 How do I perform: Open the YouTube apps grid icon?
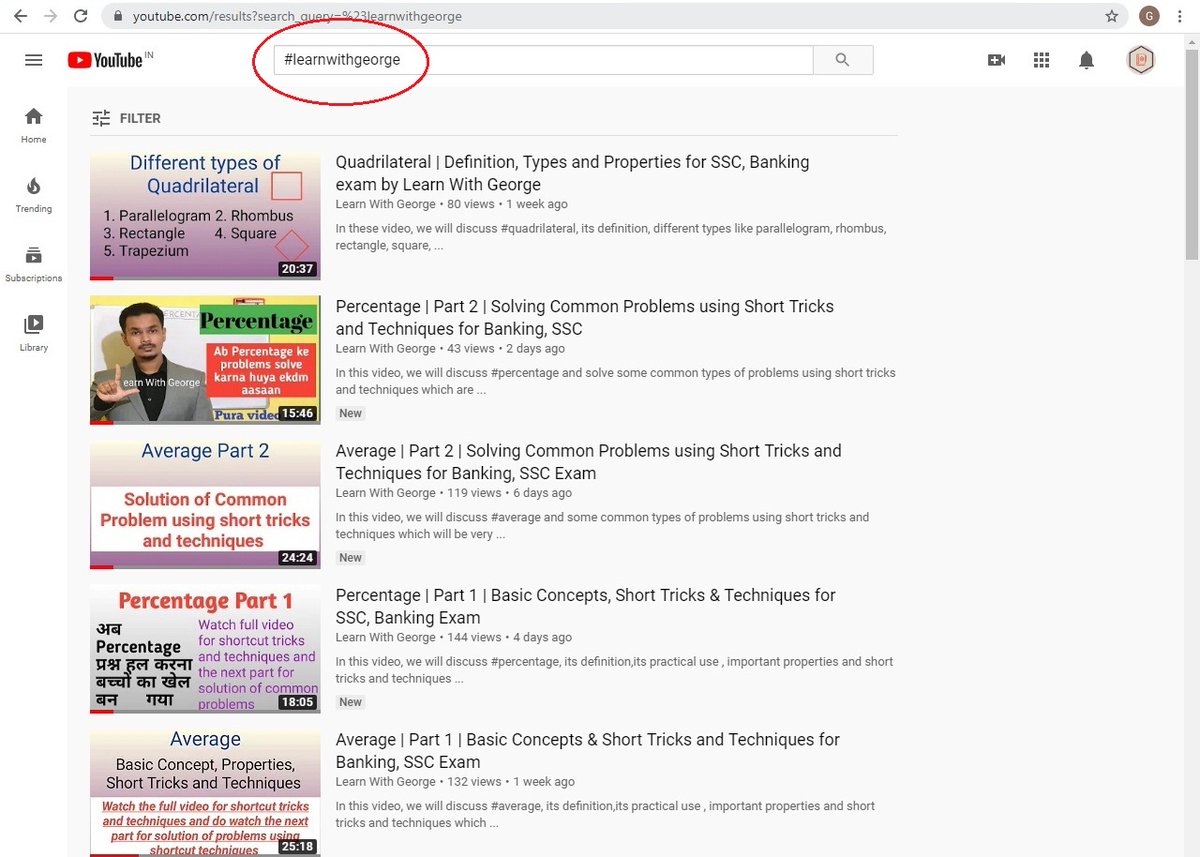click(1041, 60)
